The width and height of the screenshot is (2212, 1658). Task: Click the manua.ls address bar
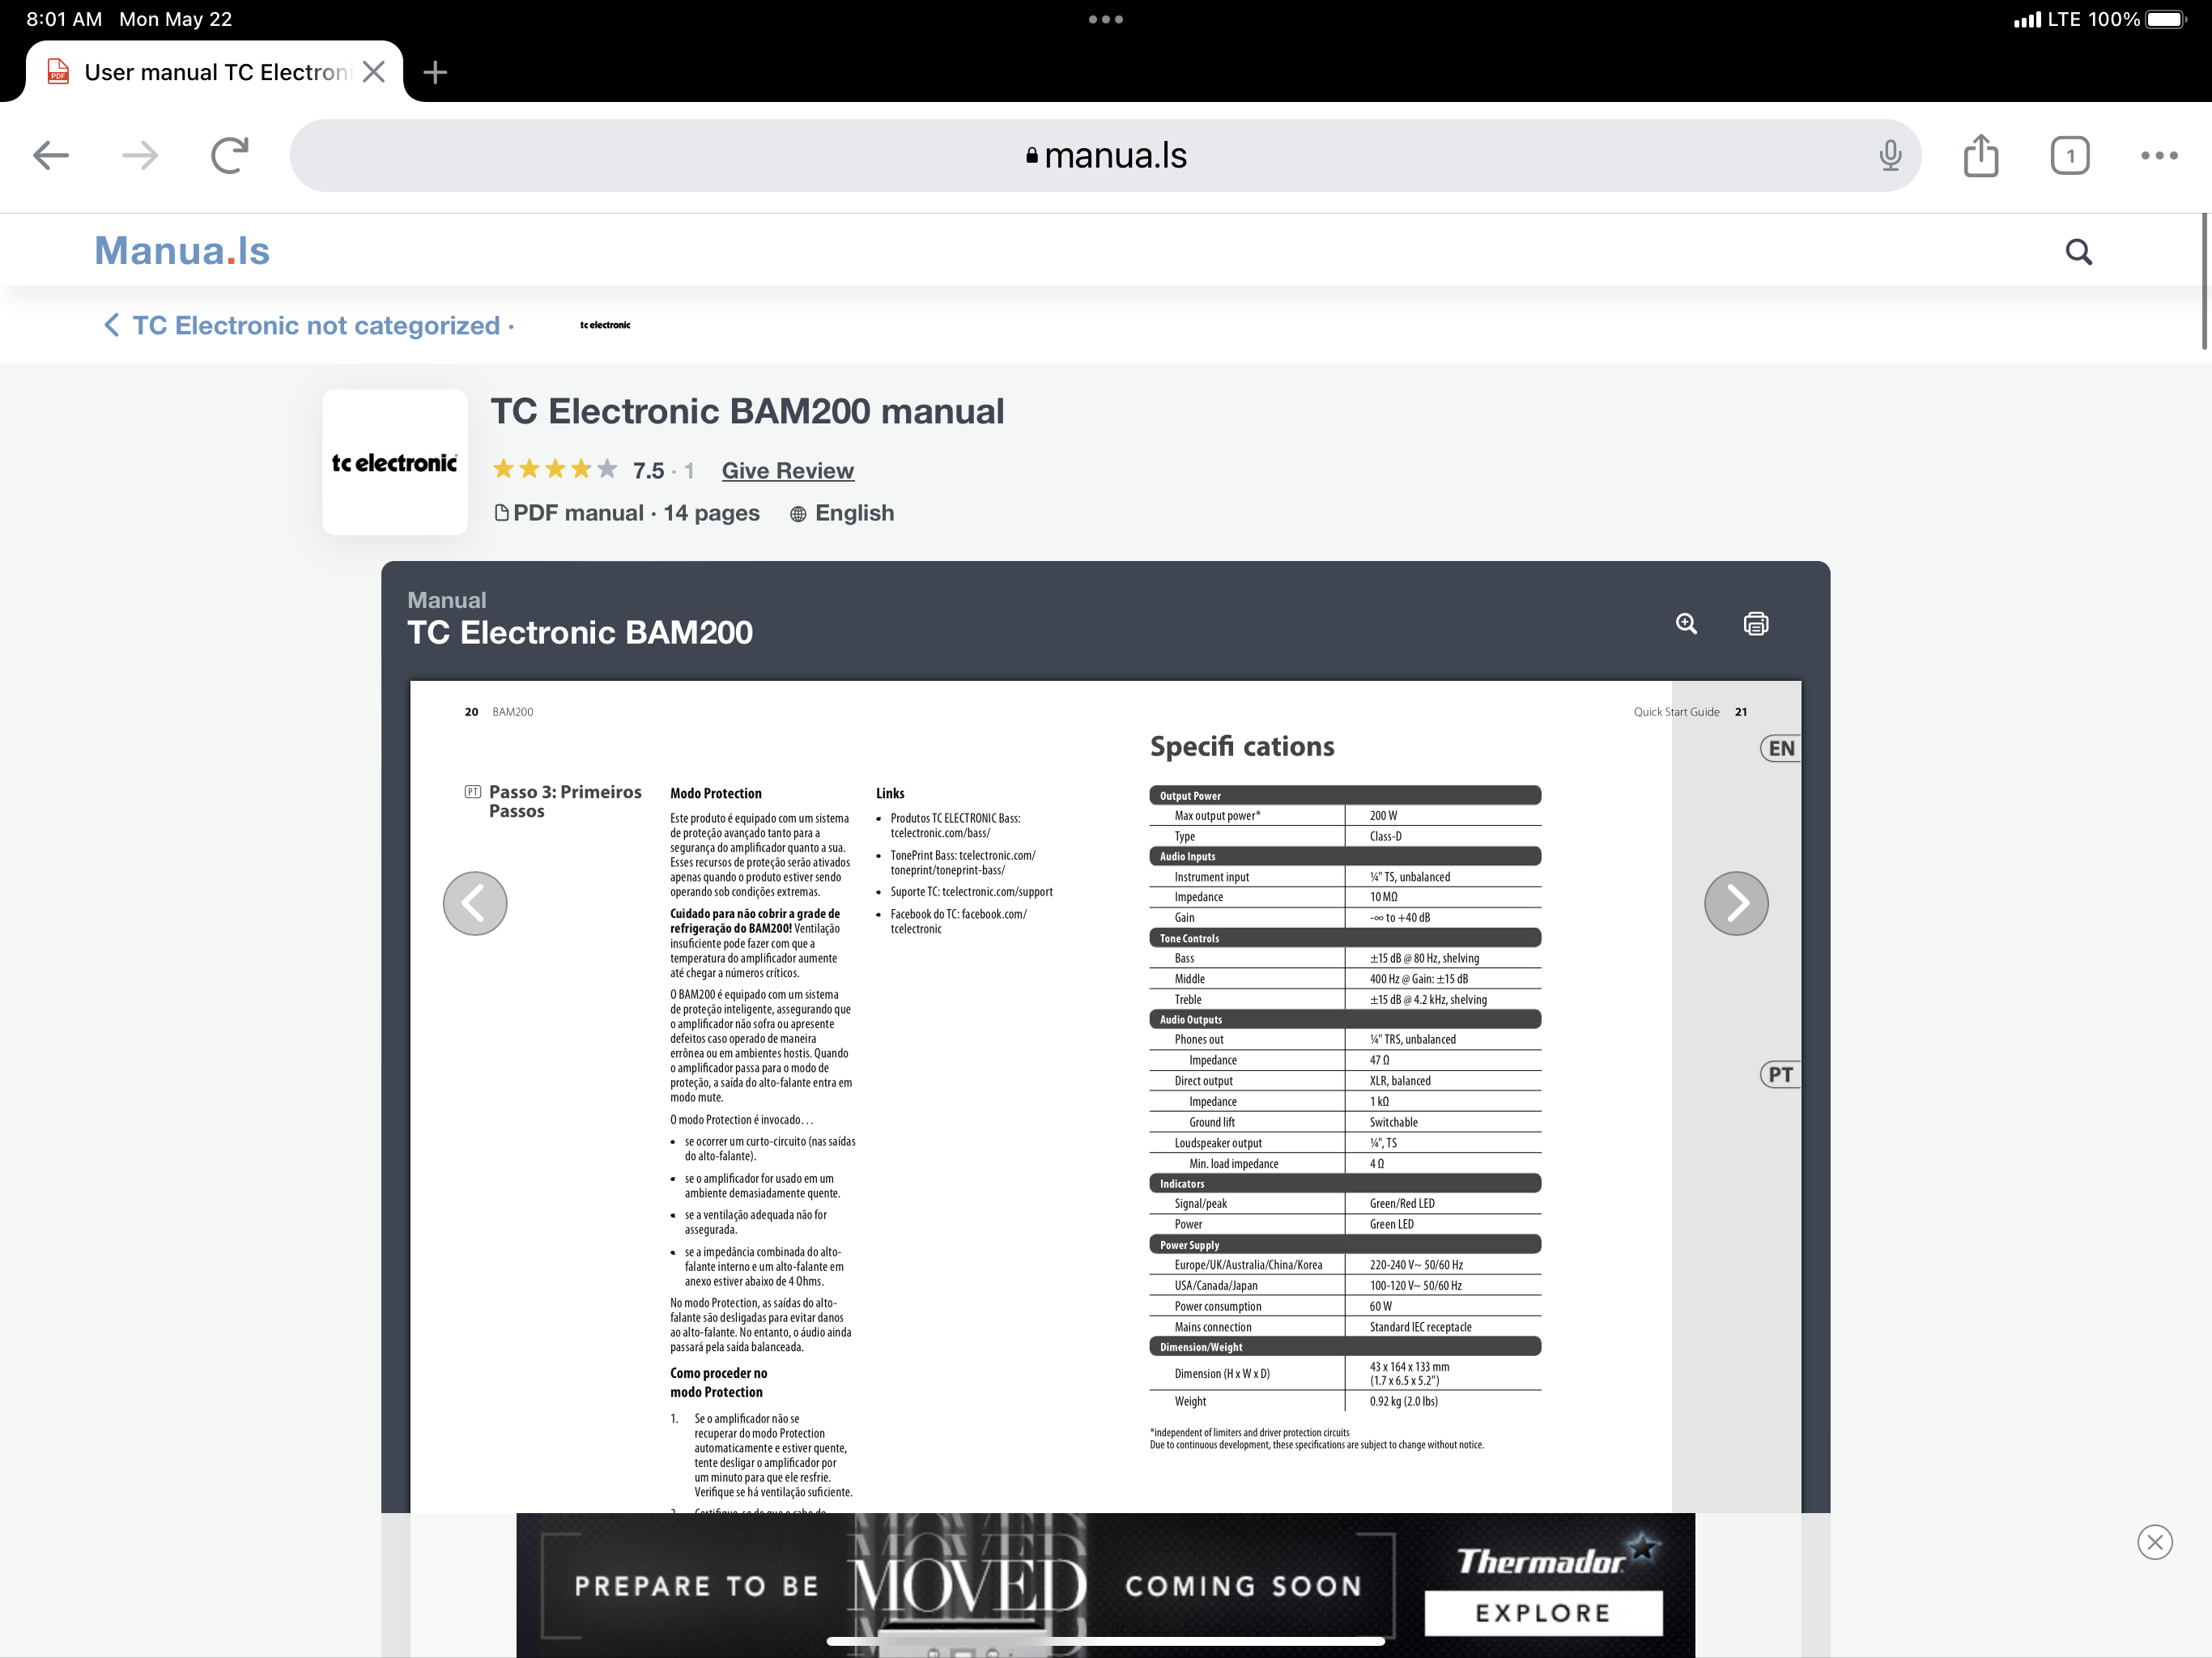tap(1105, 155)
